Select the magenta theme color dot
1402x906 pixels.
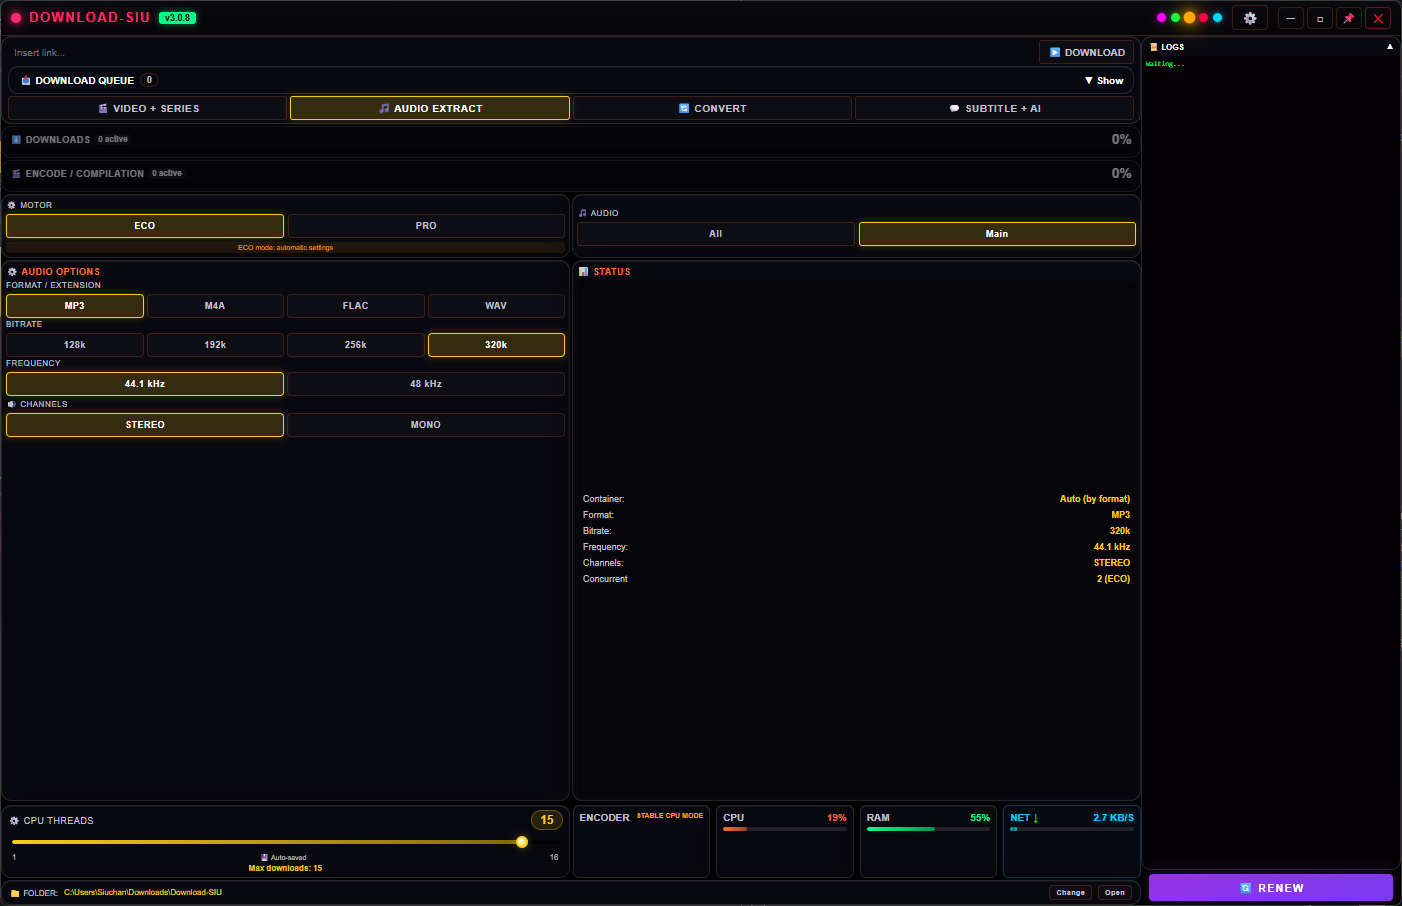click(x=1161, y=17)
